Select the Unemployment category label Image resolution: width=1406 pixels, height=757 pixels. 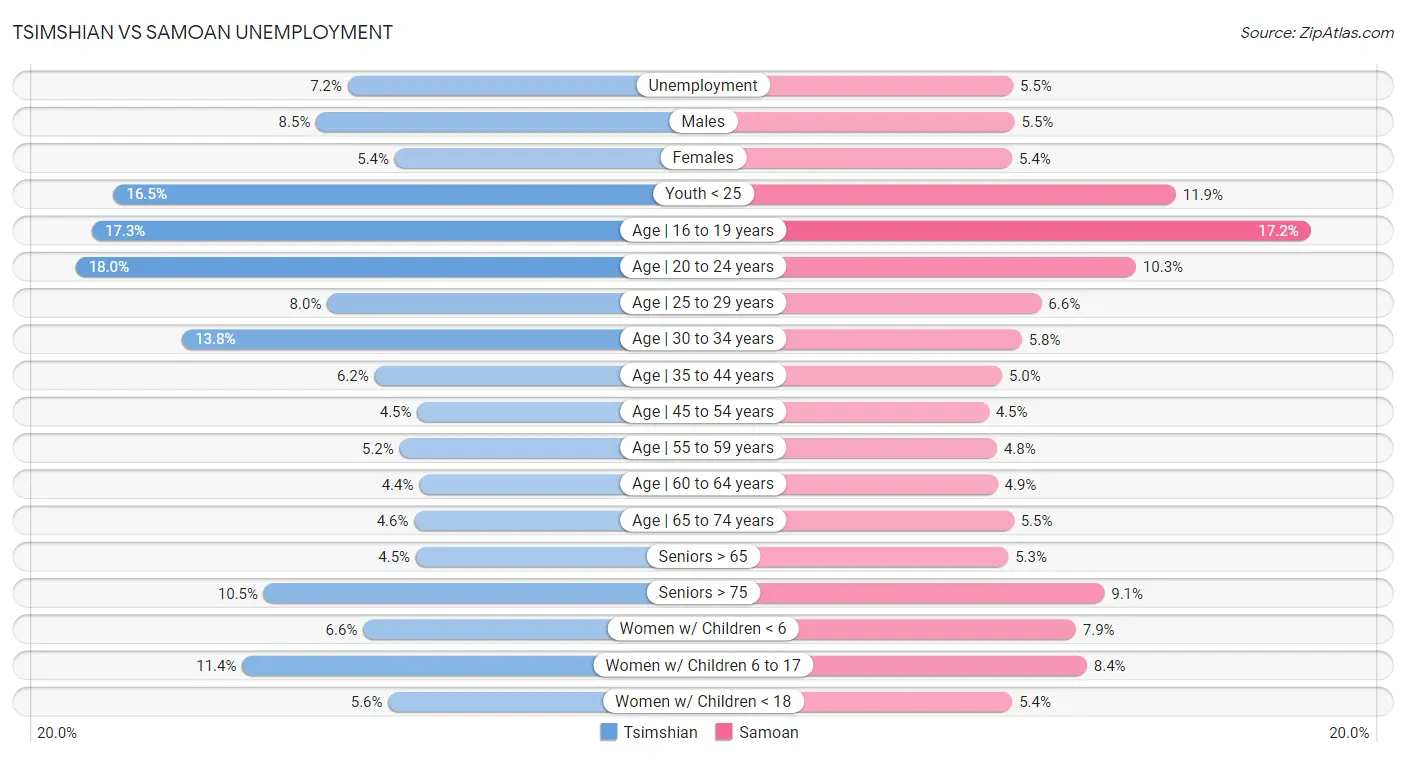pyautogui.click(x=703, y=86)
